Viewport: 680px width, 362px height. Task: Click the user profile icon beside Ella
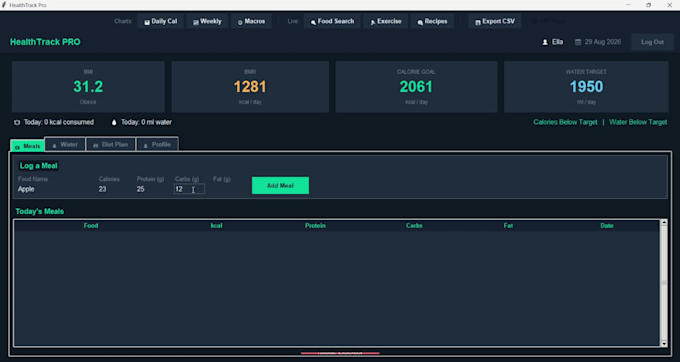tap(545, 42)
